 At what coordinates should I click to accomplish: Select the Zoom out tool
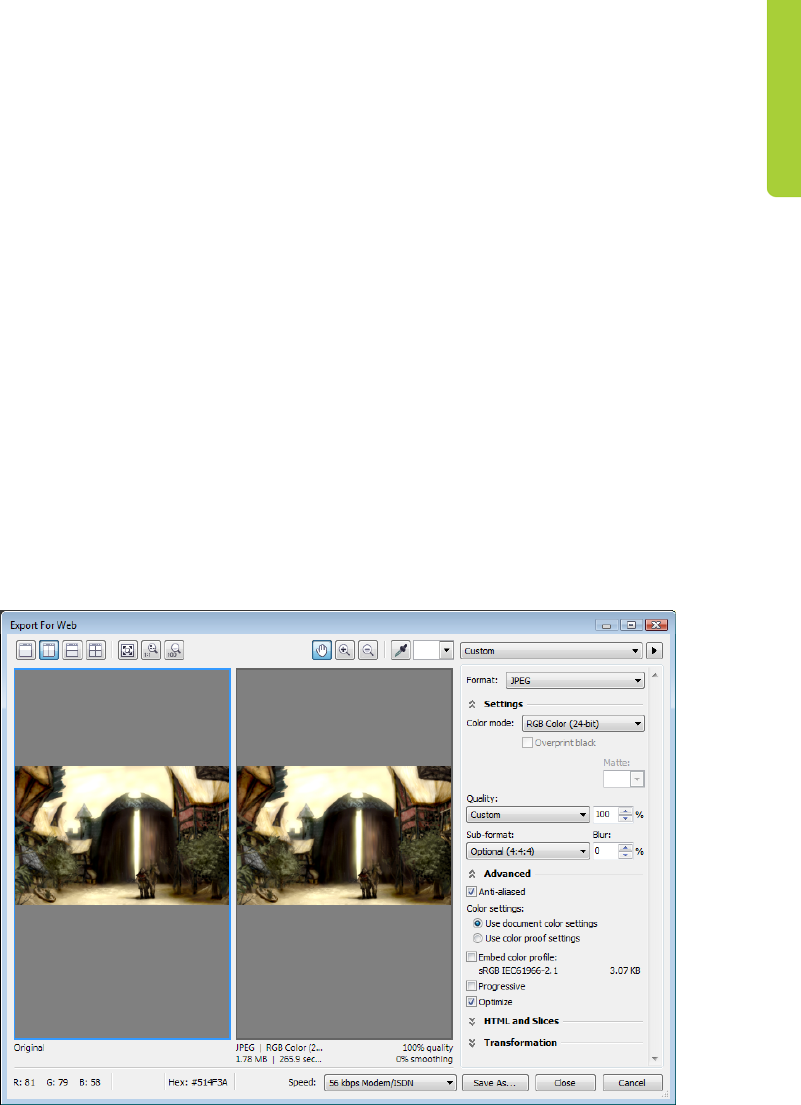[368, 650]
